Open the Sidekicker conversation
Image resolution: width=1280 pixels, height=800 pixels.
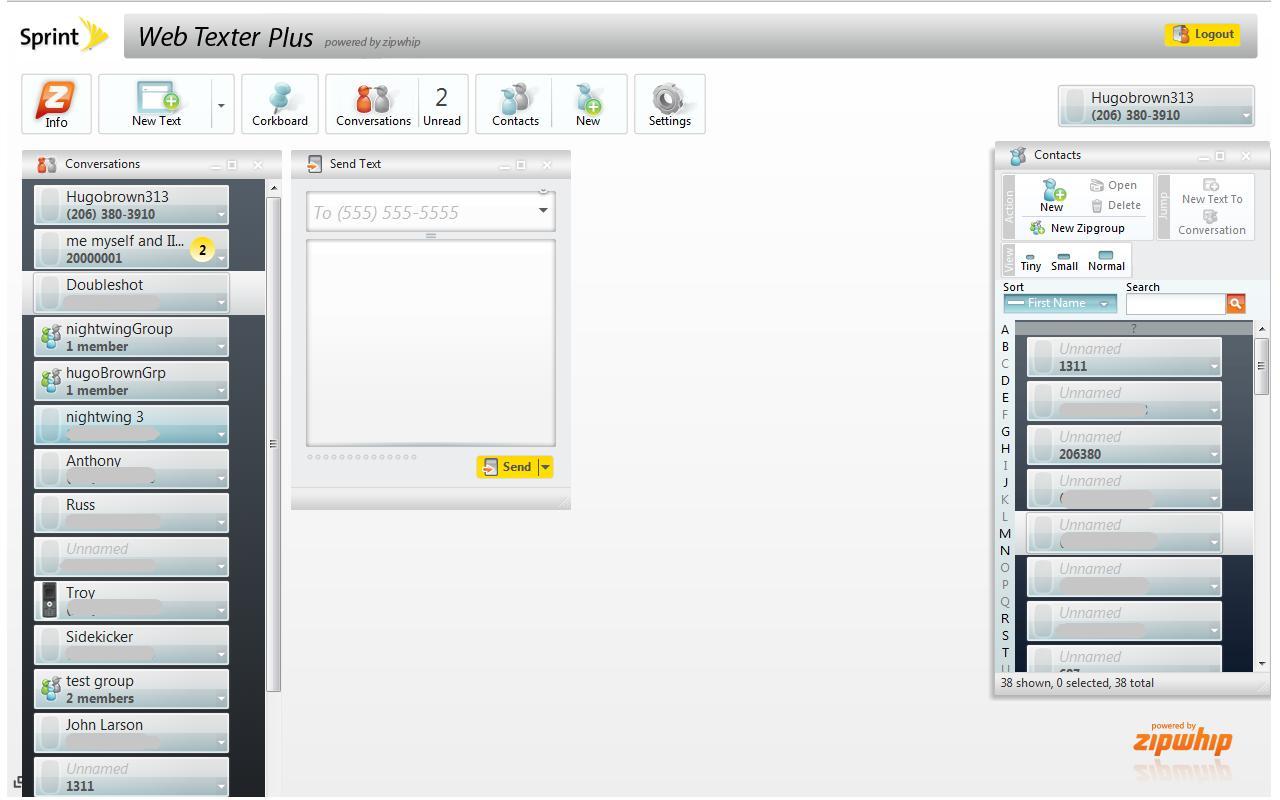[x=131, y=645]
